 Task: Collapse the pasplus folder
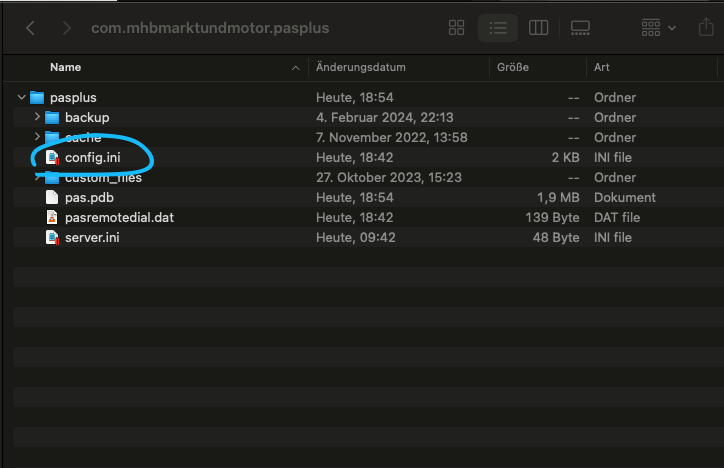21,98
